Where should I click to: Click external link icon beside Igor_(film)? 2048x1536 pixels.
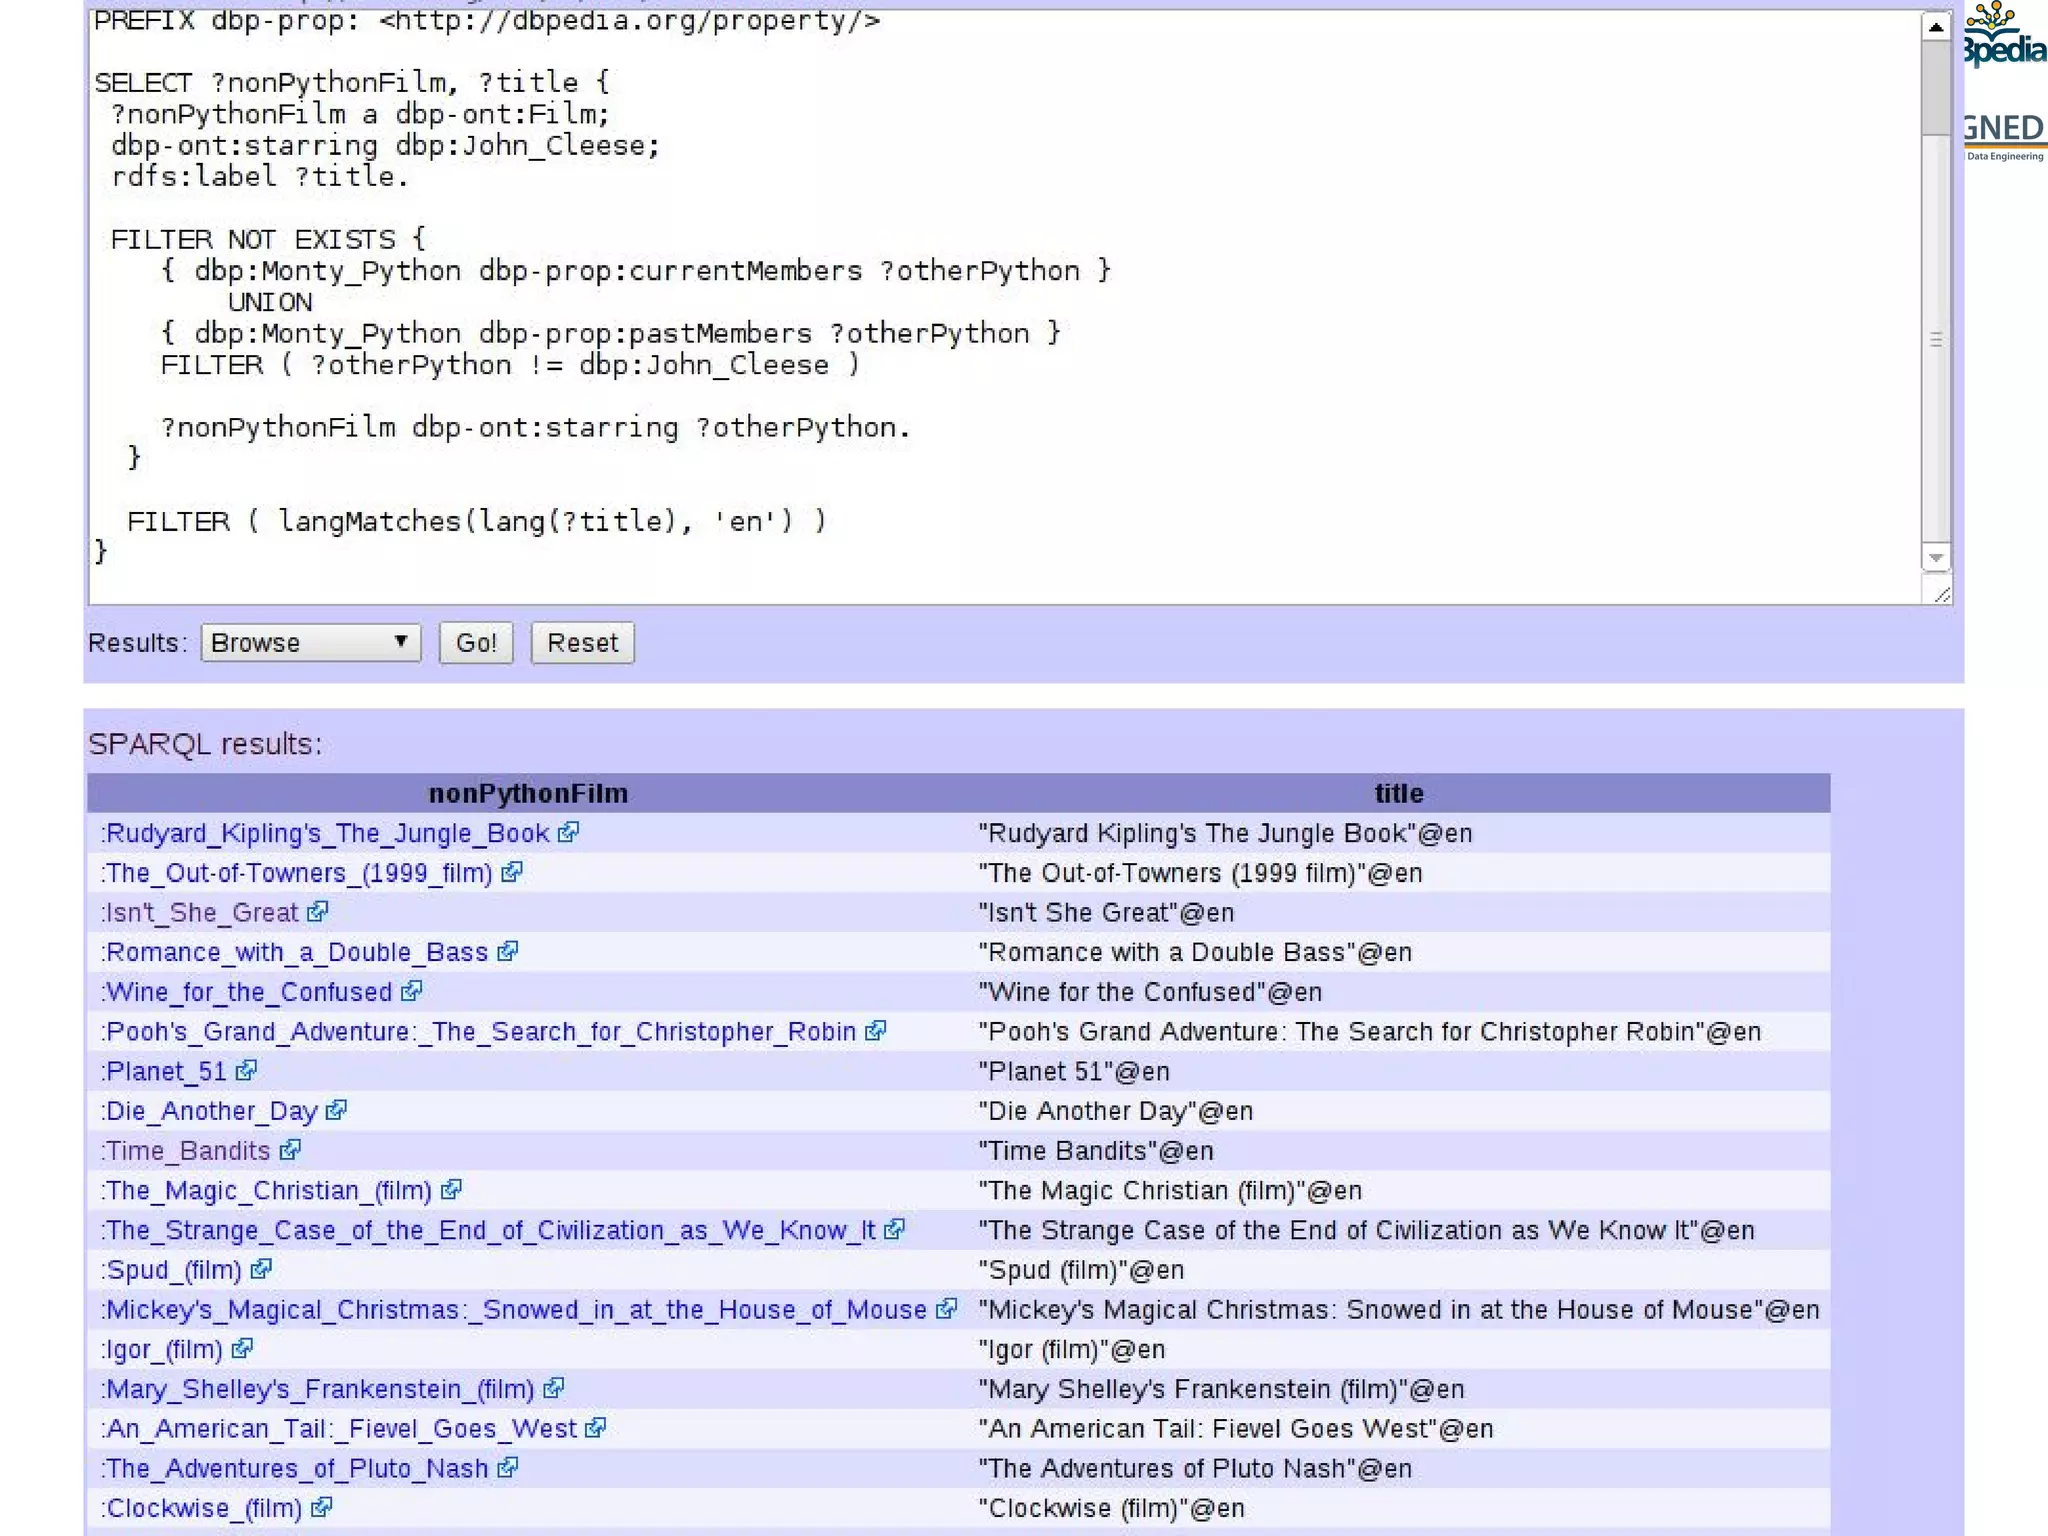coord(243,1348)
